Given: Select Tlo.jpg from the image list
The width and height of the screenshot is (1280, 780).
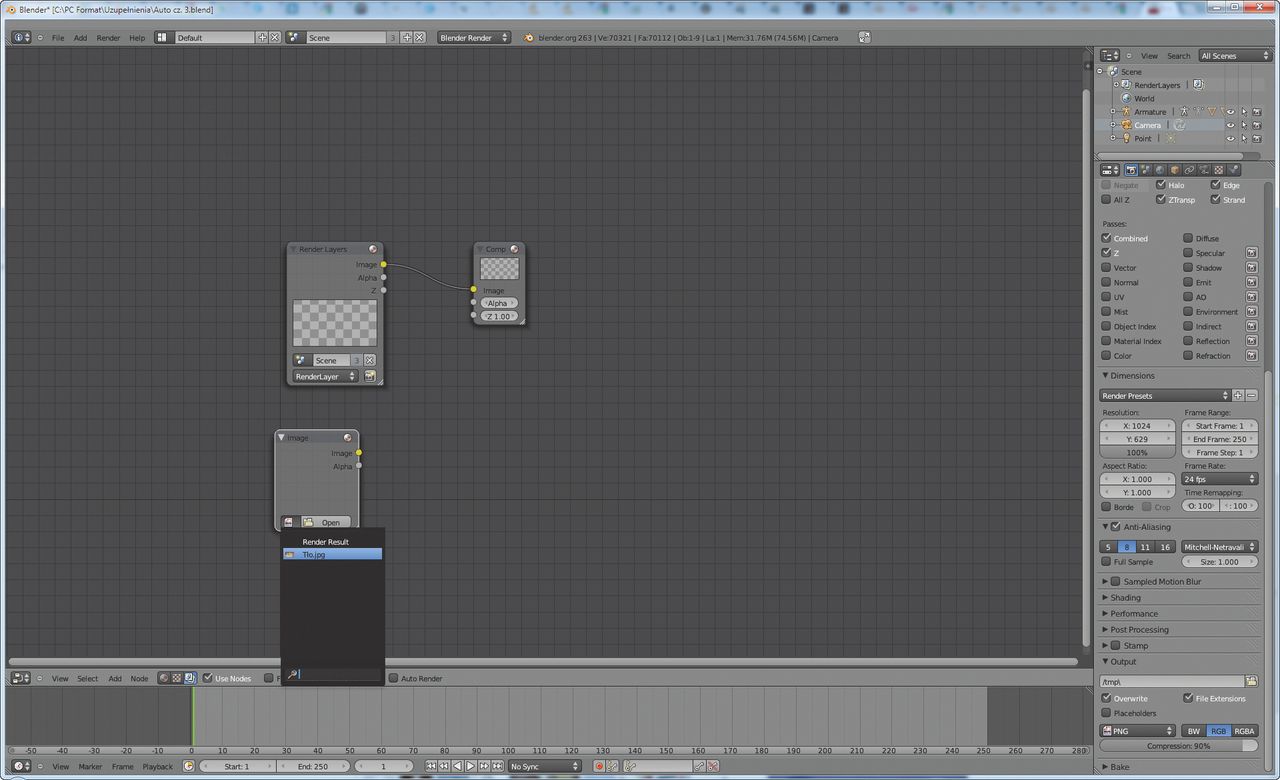Looking at the screenshot, I should click(x=332, y=554).
